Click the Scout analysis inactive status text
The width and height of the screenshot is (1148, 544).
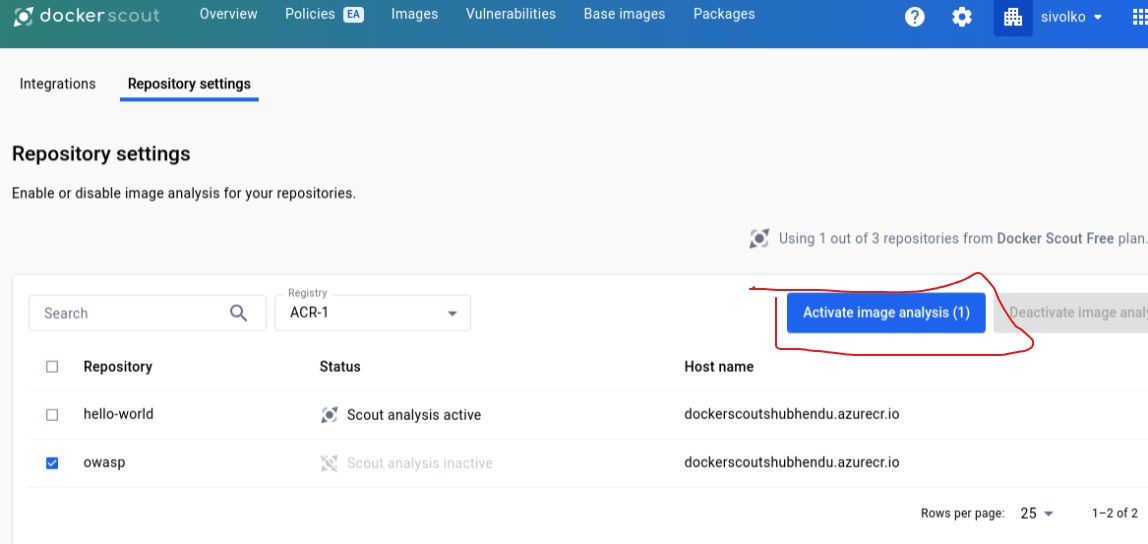point(420,463)
